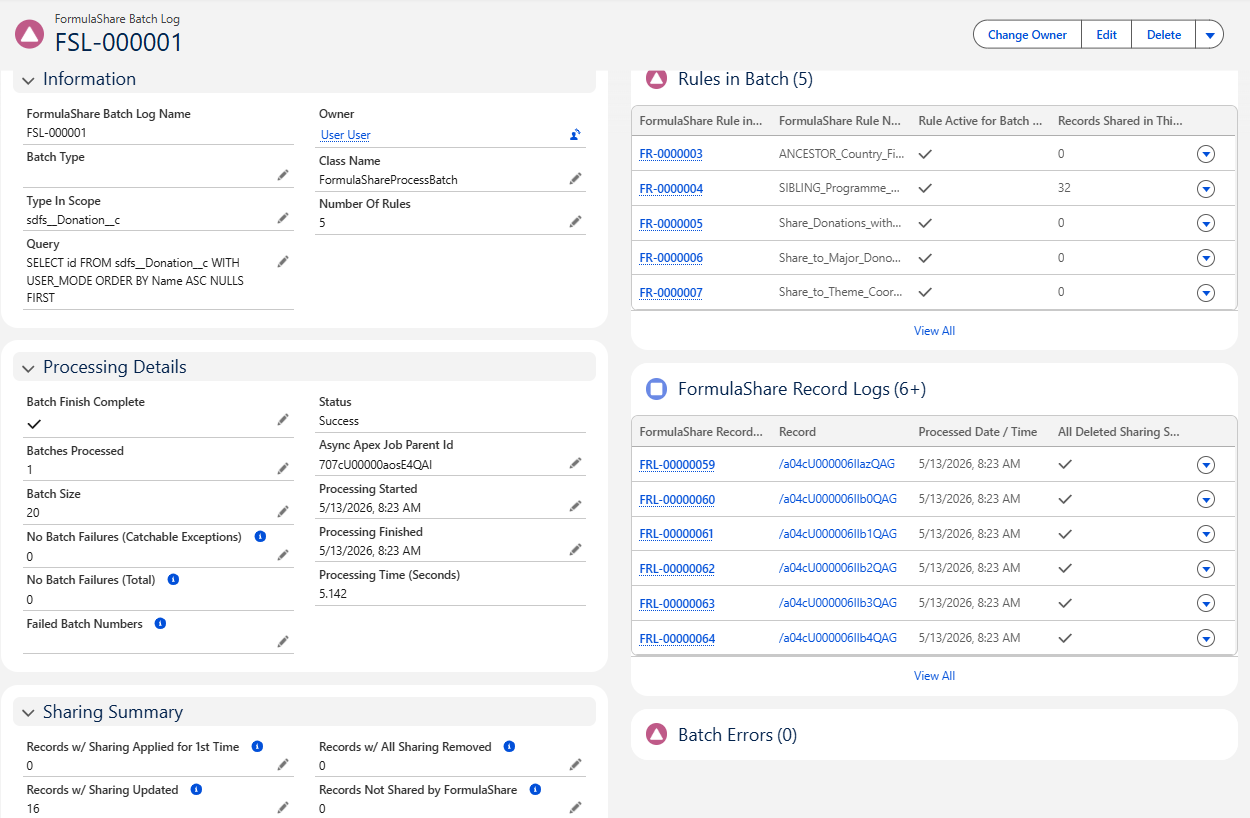Image resolution: width=1250 pixels, height=818 pixels.
Task: Edit the Failed Batch Numbers pencil icon
Action: 283,641
